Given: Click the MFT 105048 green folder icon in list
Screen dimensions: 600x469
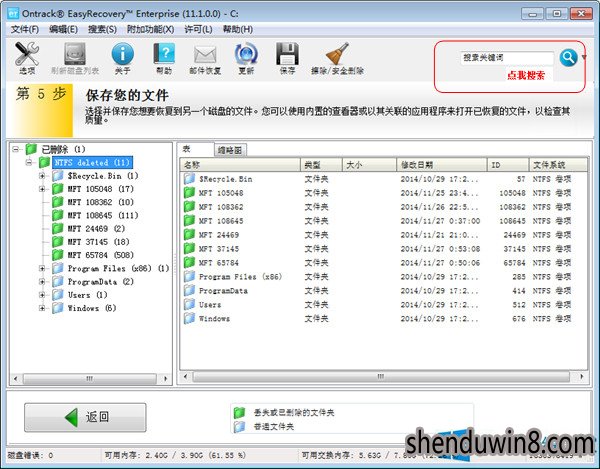Looking at the screenshot, I should click(189, 192).
